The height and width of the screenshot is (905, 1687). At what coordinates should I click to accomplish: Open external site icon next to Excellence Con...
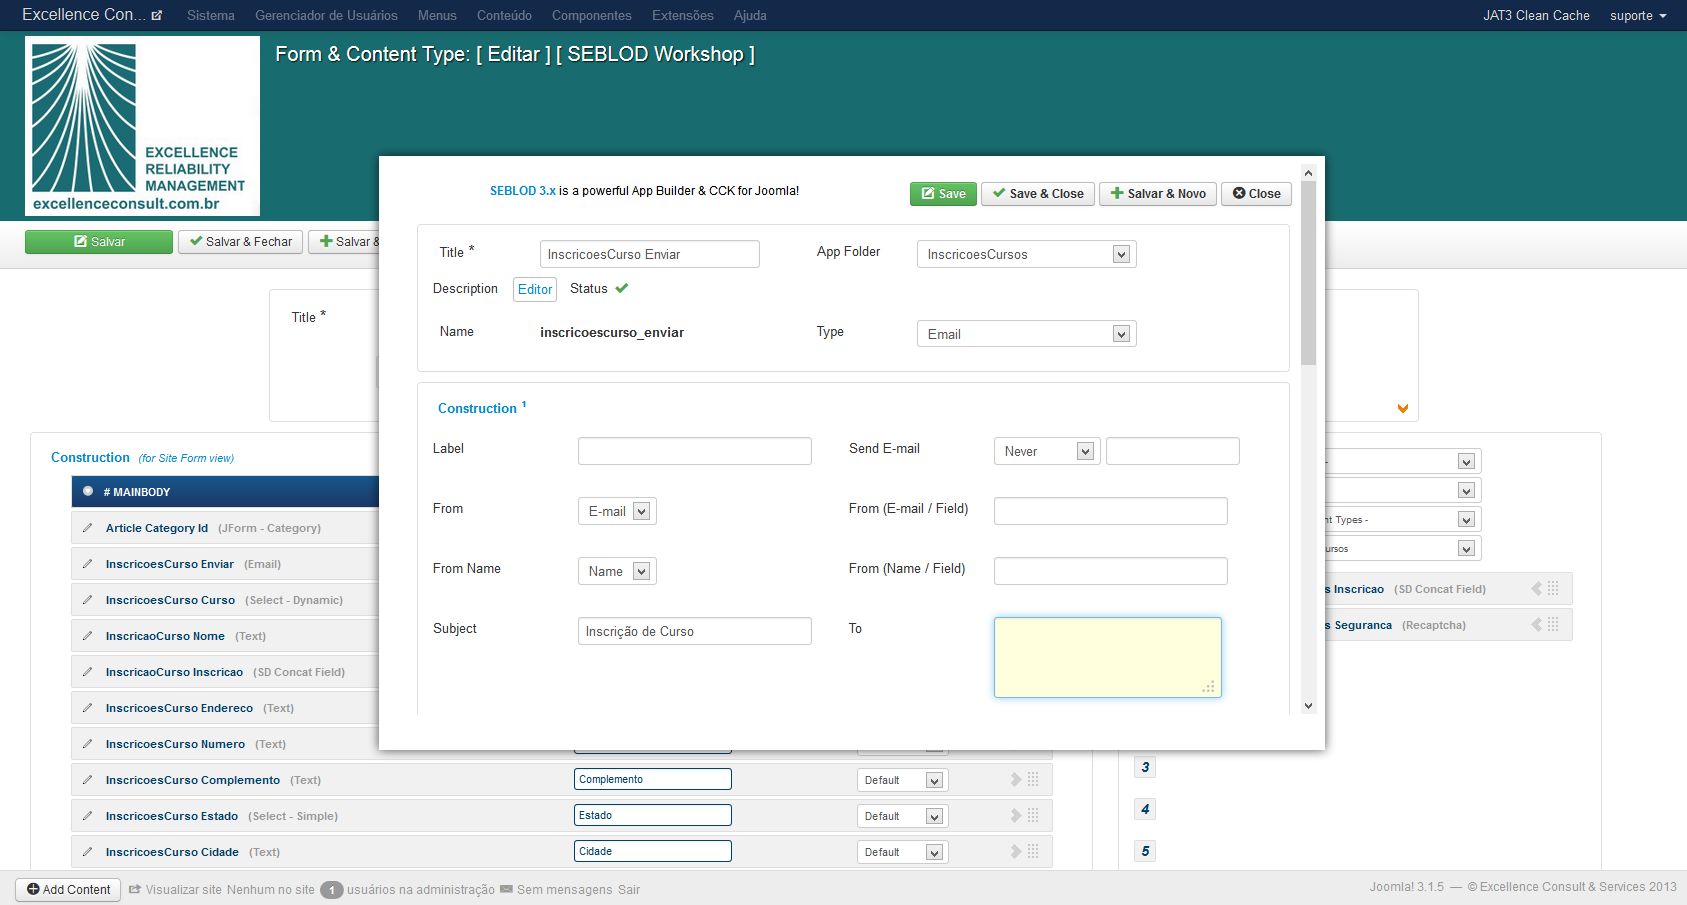click(x=157, y=15)
